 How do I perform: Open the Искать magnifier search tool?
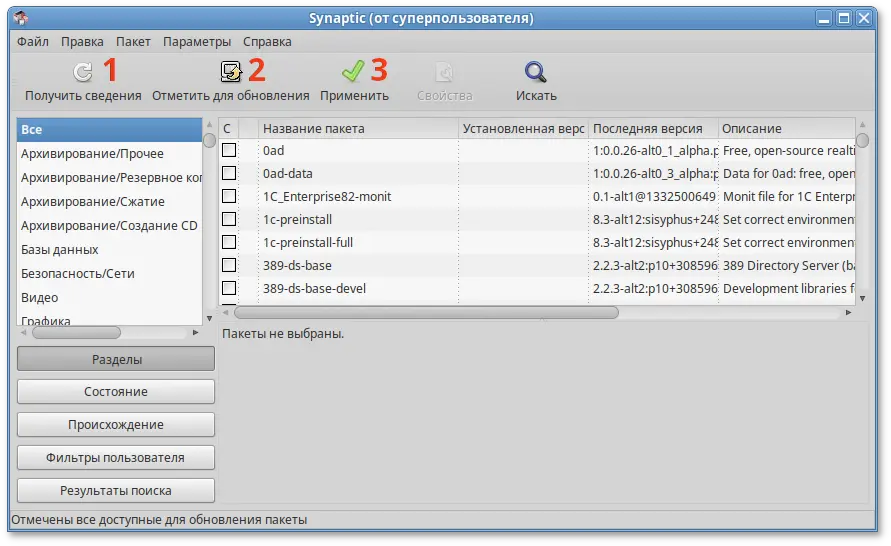[536, 72]
